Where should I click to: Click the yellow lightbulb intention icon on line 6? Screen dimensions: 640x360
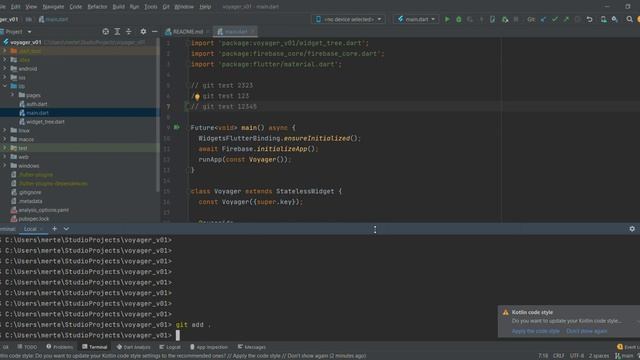(197, 96)
